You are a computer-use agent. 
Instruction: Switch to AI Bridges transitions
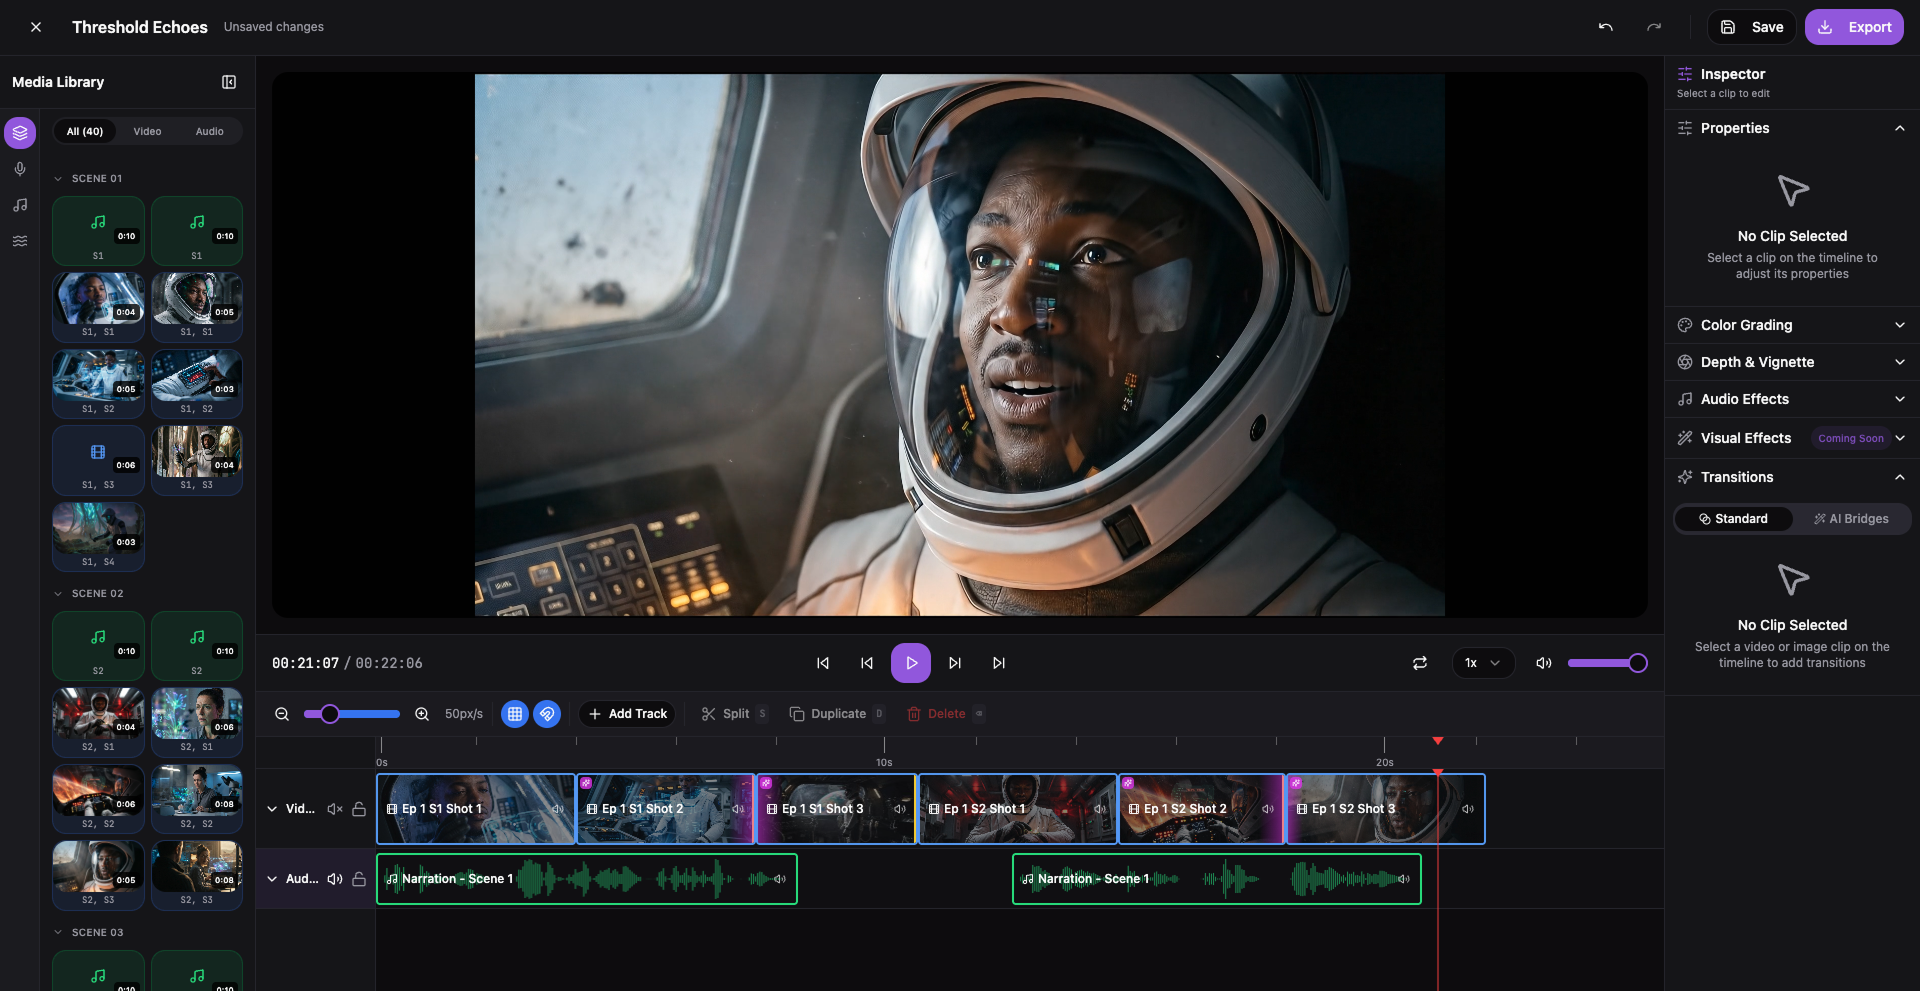(x=1852, y=518)
